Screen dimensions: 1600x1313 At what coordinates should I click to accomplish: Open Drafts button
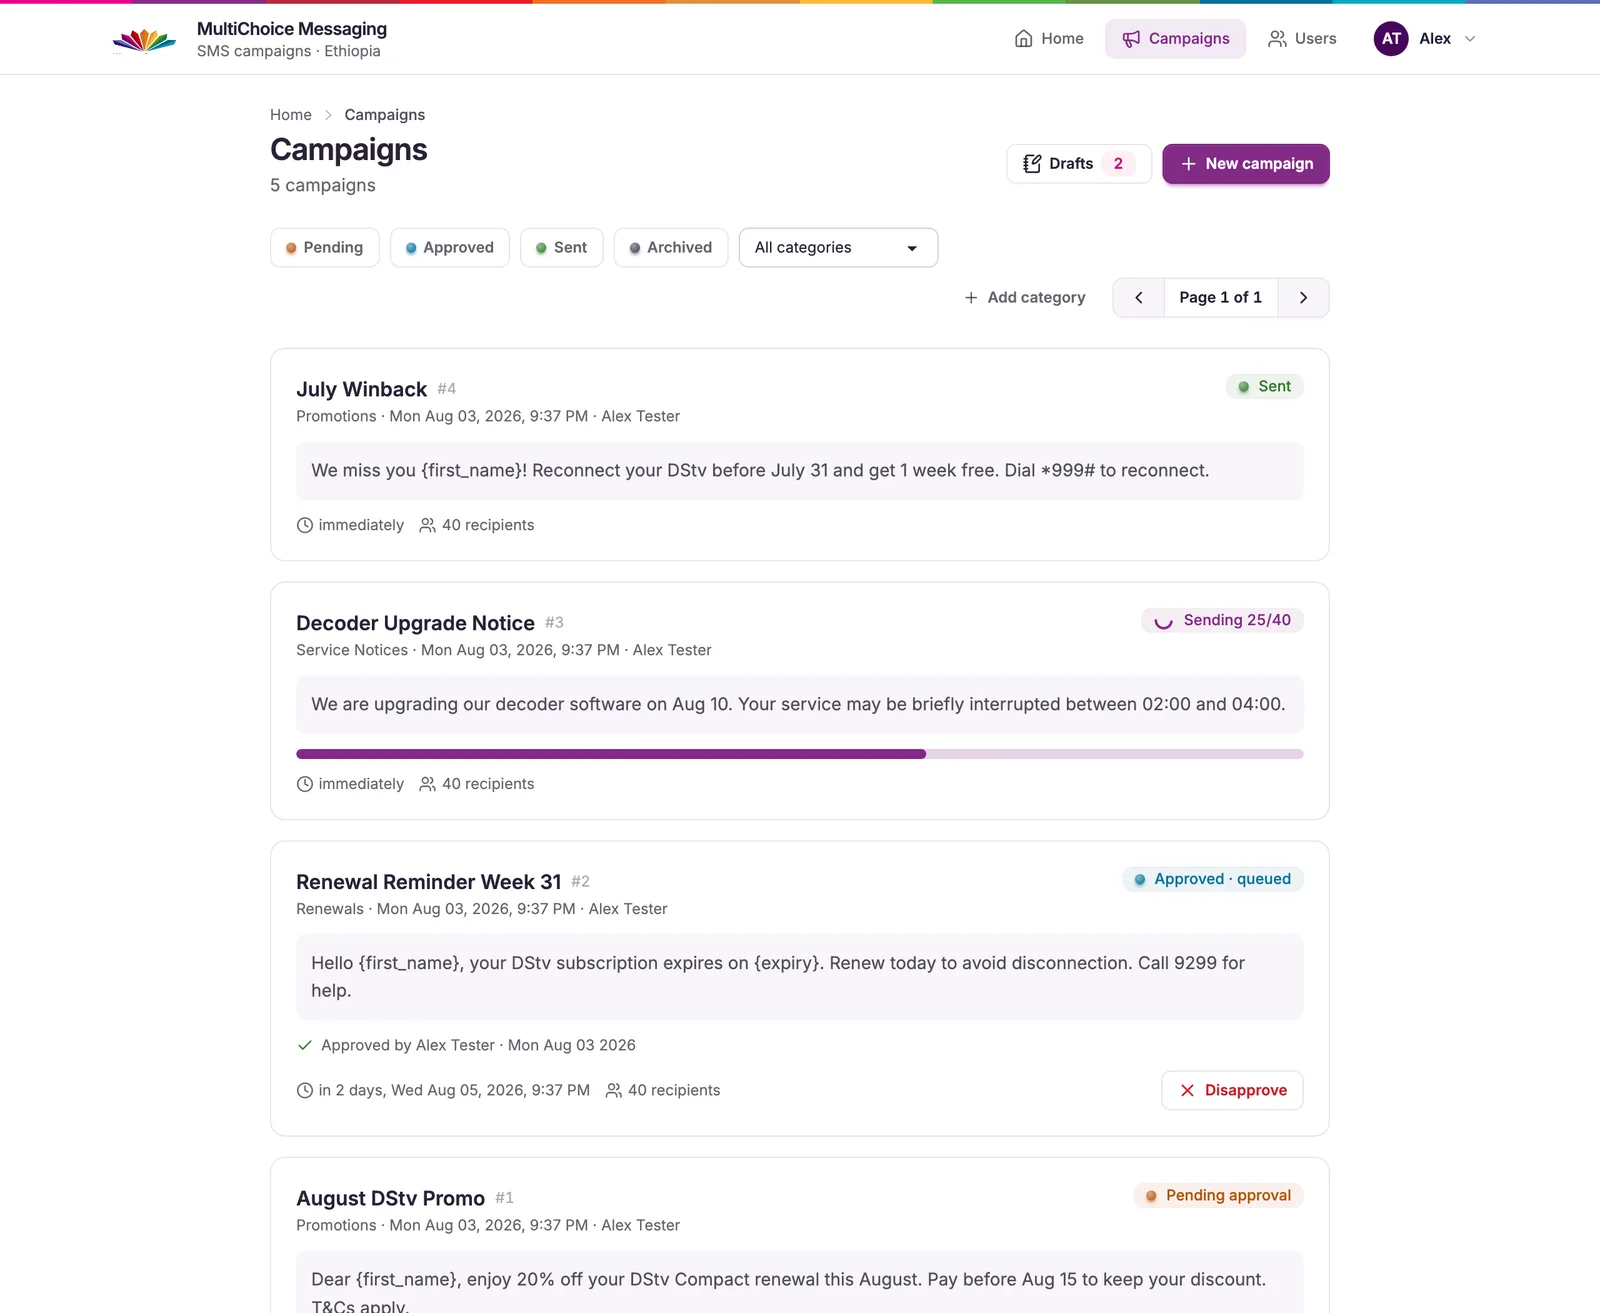point(1079,164)
